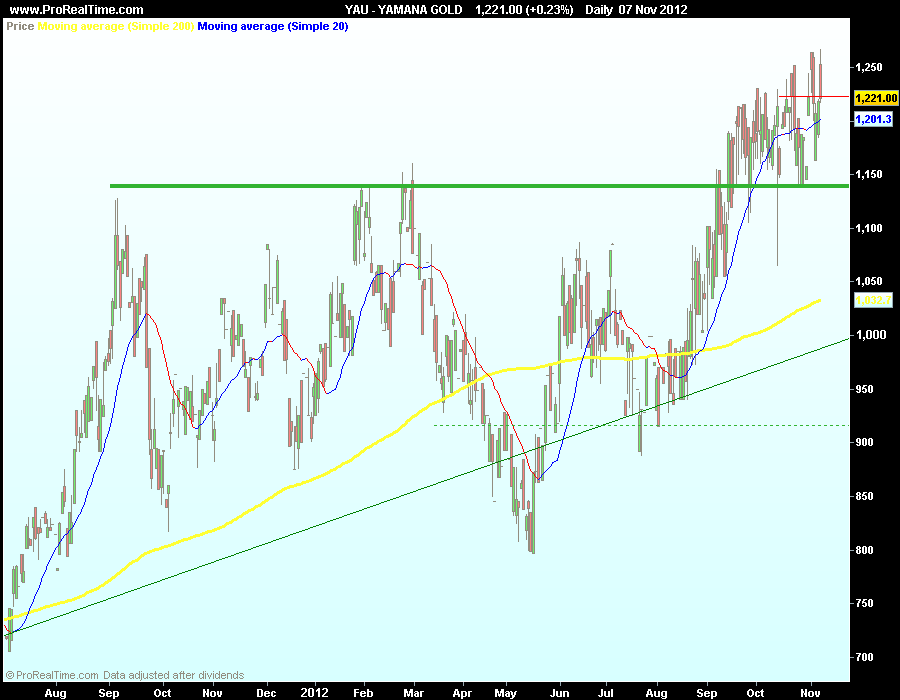Select the blue 1,201.3 moving average tag
The height and width of the screenshot is (700, 900).
click(x=874, y=119)
